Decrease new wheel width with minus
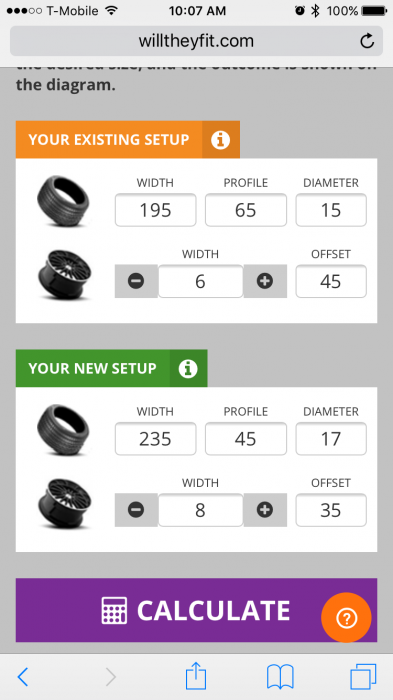Image resolution: width=393 pixels, height=700 pixels. [x=136, y=510]
